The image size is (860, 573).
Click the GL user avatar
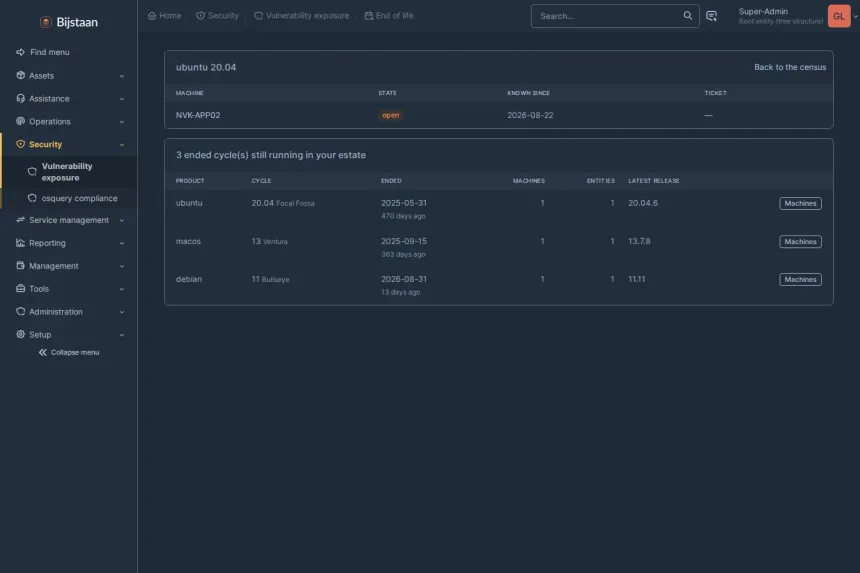(x=839, y=16)
